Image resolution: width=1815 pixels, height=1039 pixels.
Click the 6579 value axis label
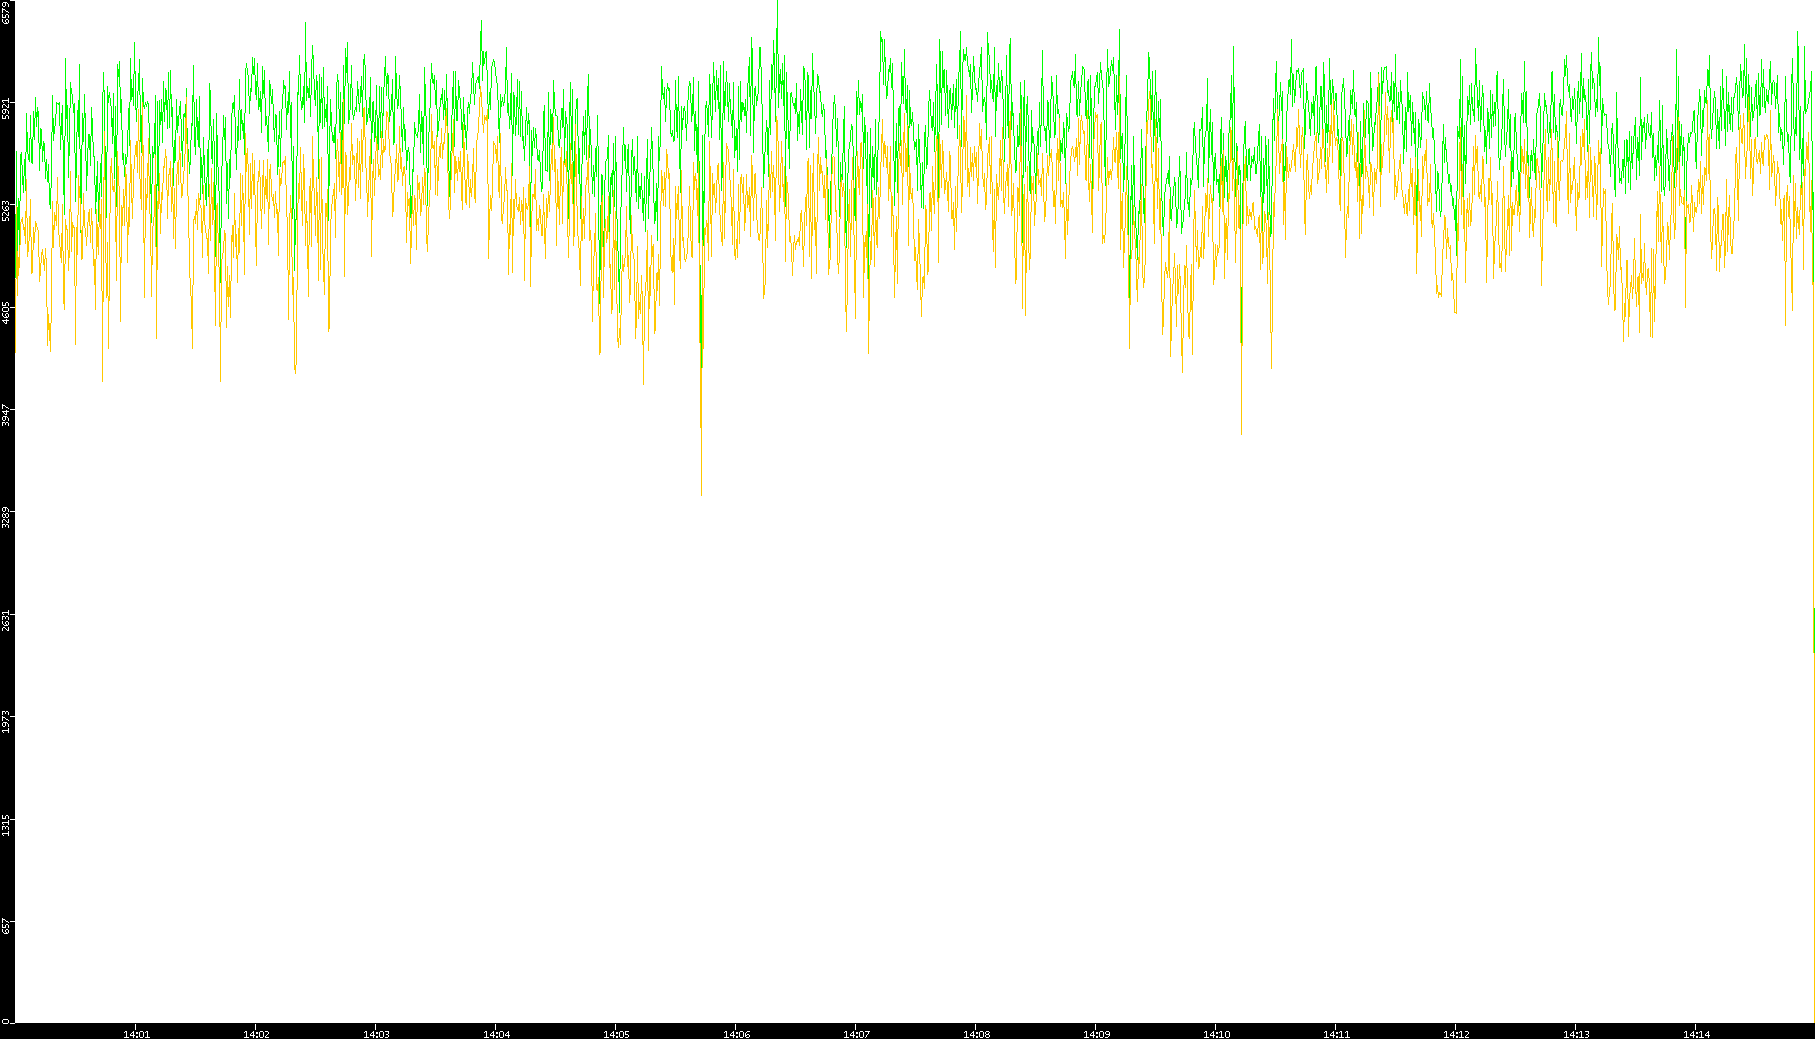click(x=6, y=12)
